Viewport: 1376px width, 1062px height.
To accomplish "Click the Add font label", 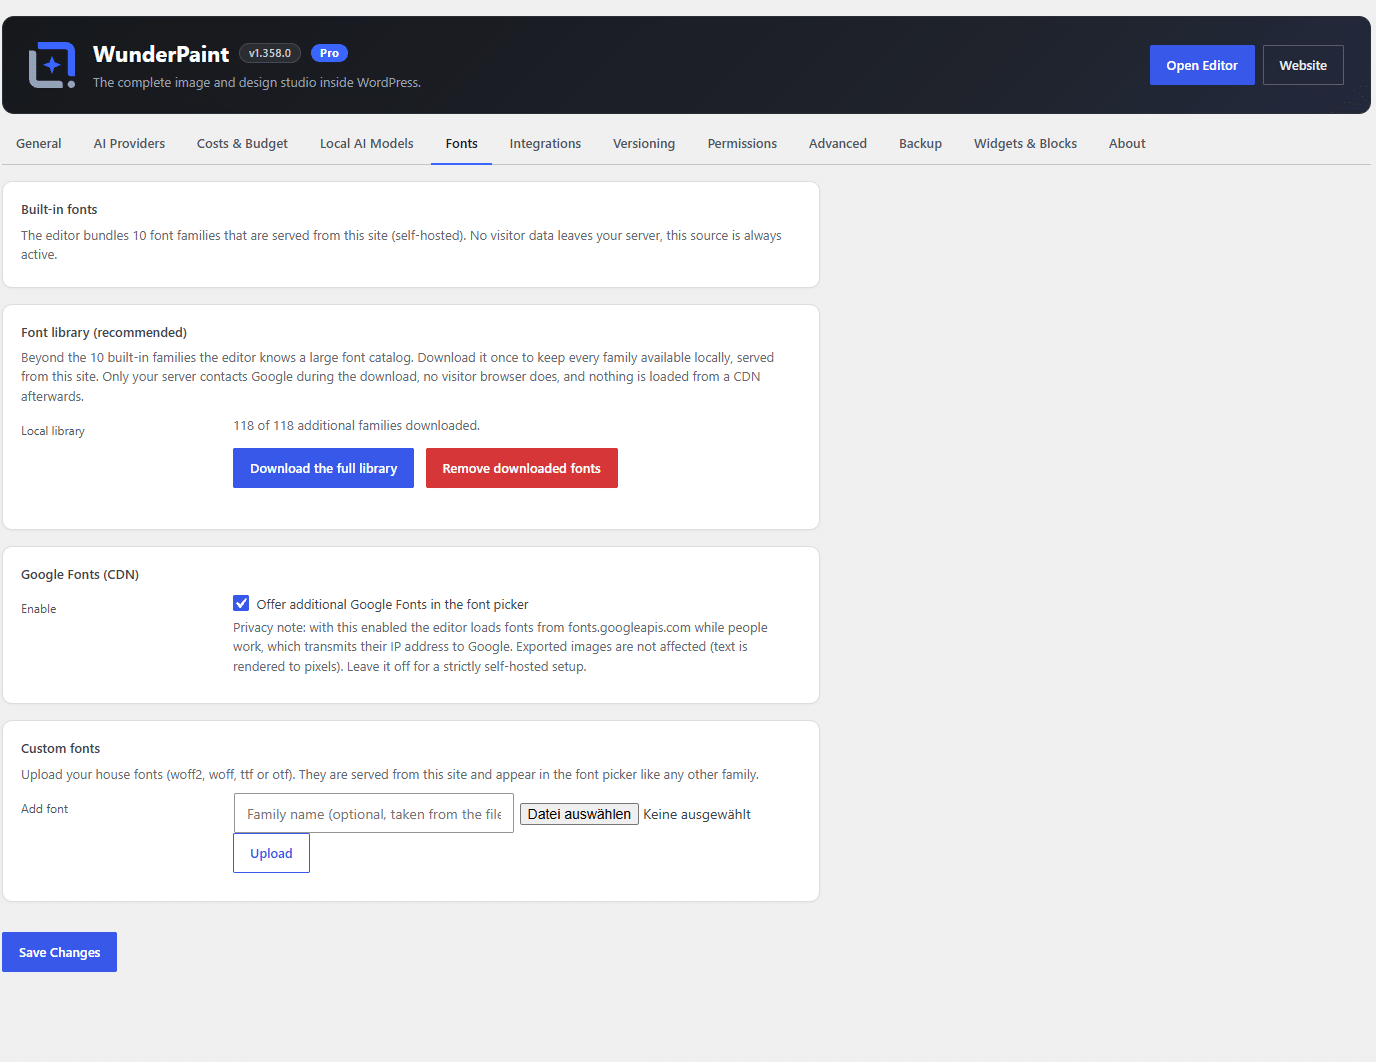I will click(x=45, y=809).
